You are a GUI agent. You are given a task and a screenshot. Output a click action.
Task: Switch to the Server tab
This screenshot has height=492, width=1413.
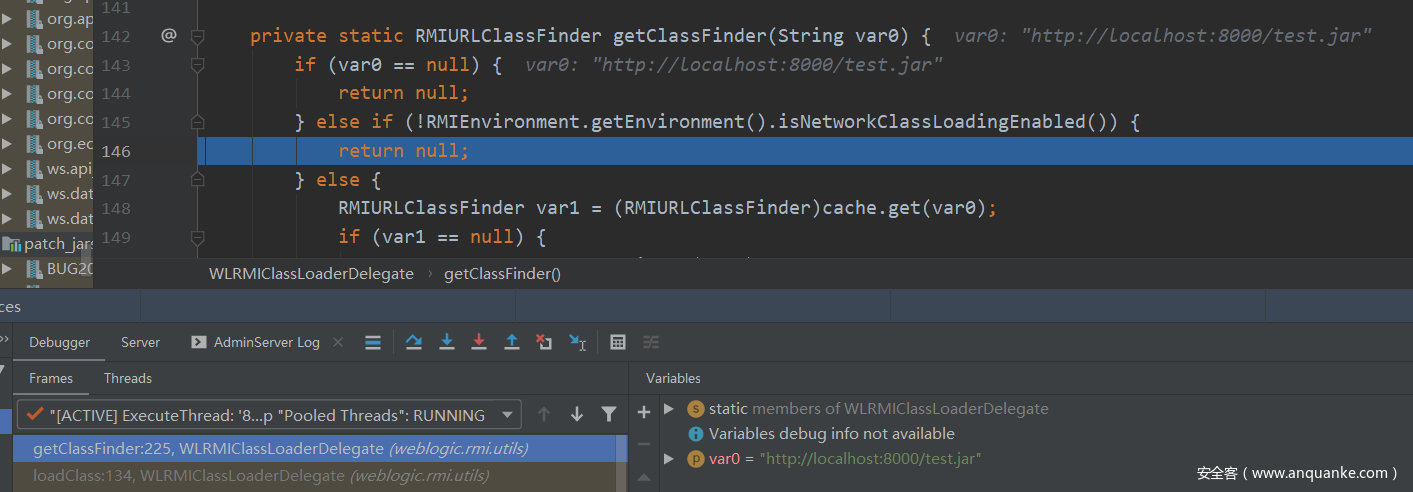[x=140, y=342]
